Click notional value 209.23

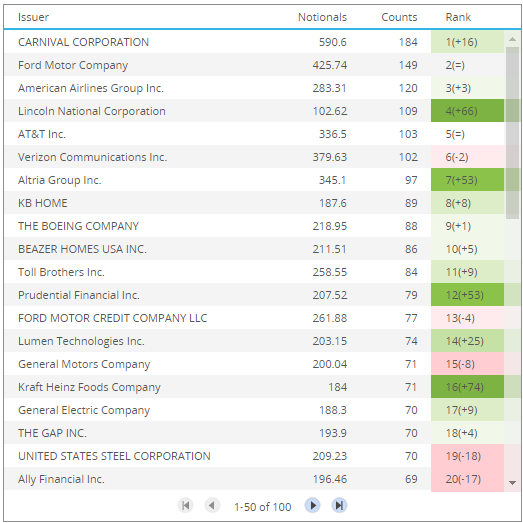[330, 456]
